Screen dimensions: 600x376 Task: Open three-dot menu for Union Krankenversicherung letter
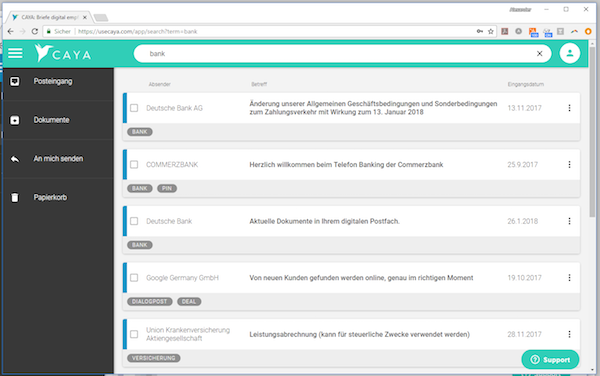click(x=569, y=334)
